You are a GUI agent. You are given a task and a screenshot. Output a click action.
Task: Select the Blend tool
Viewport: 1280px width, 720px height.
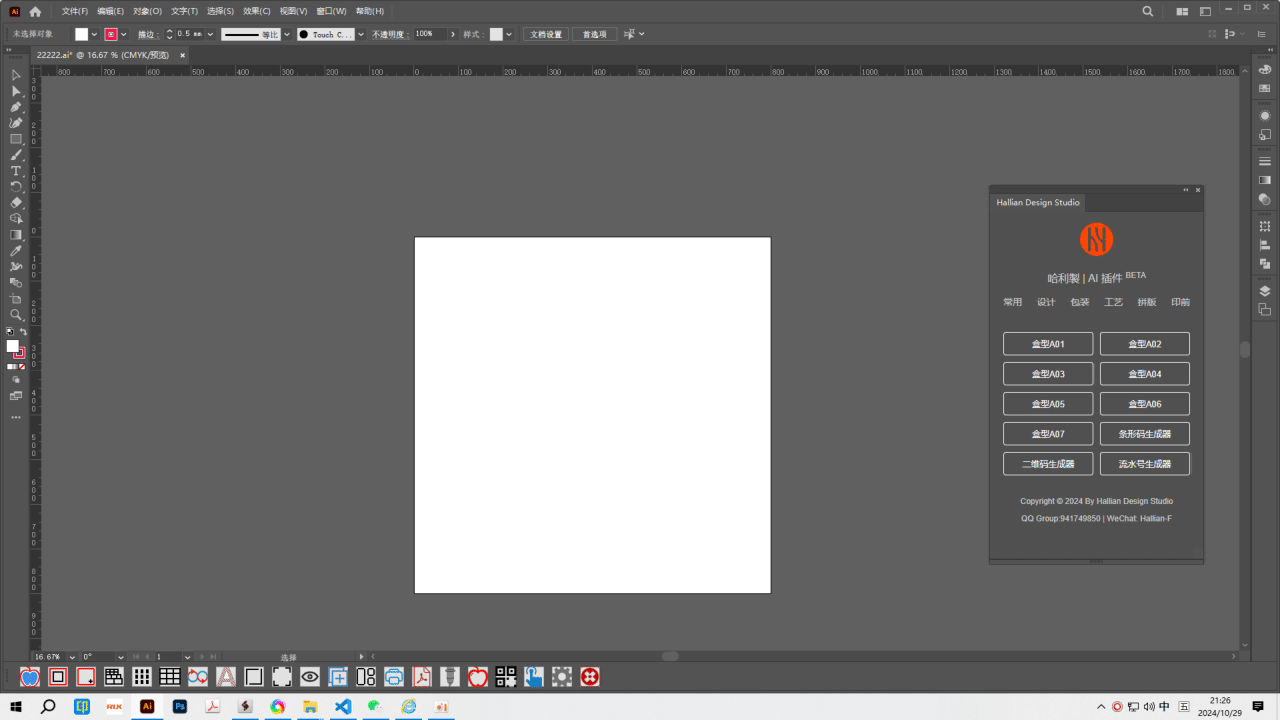coord(16,283)
